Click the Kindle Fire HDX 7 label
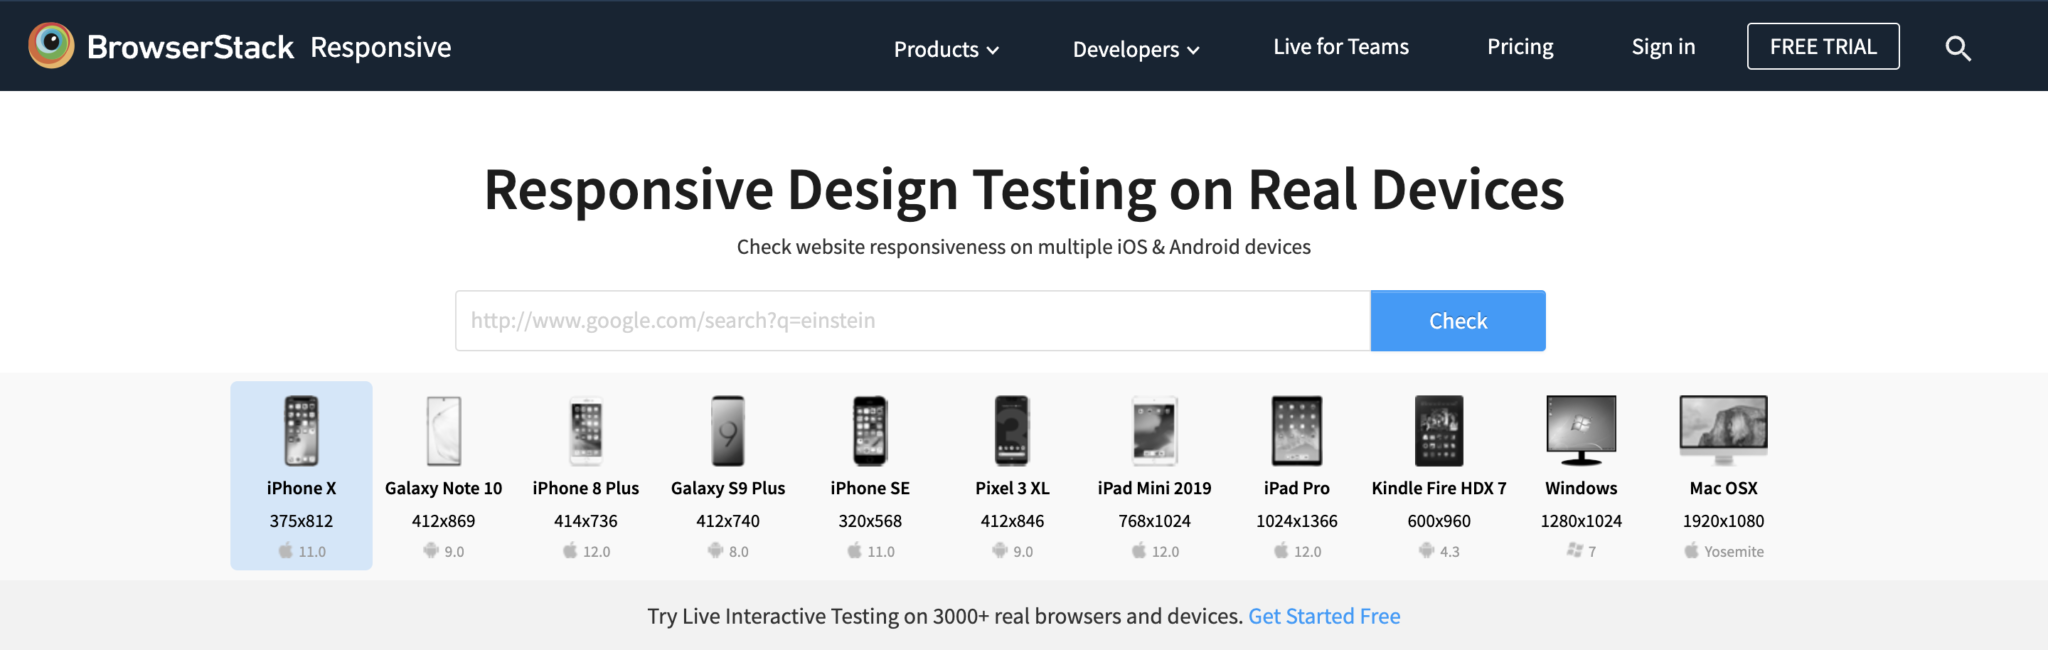The height and width of the screenshot is (650, 2048). click(1439, 488)
